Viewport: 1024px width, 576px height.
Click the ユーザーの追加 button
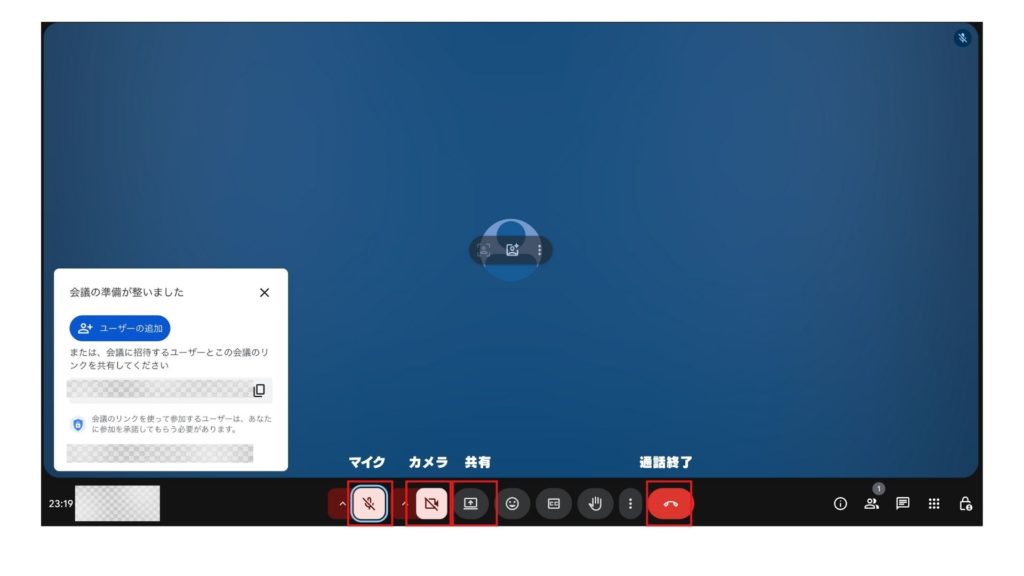pyautogui.click(x=120, y=328)
